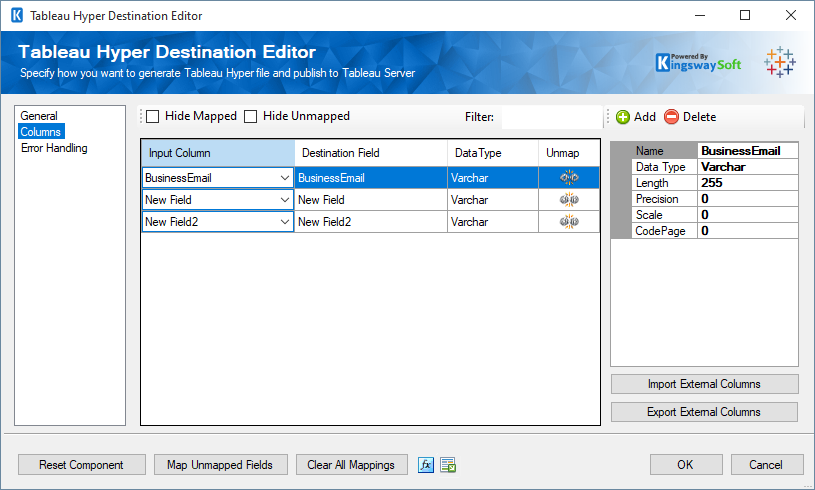Expand the BusinessEmail input column dropdown
Screen dimensions: 815x490
point(284,178)
